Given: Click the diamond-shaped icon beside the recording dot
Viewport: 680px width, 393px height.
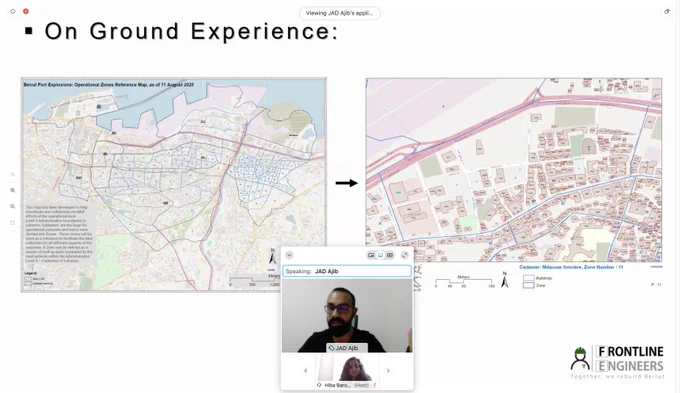Looking at the screenshot, I should pyautogui.click(x=13, y=11).
